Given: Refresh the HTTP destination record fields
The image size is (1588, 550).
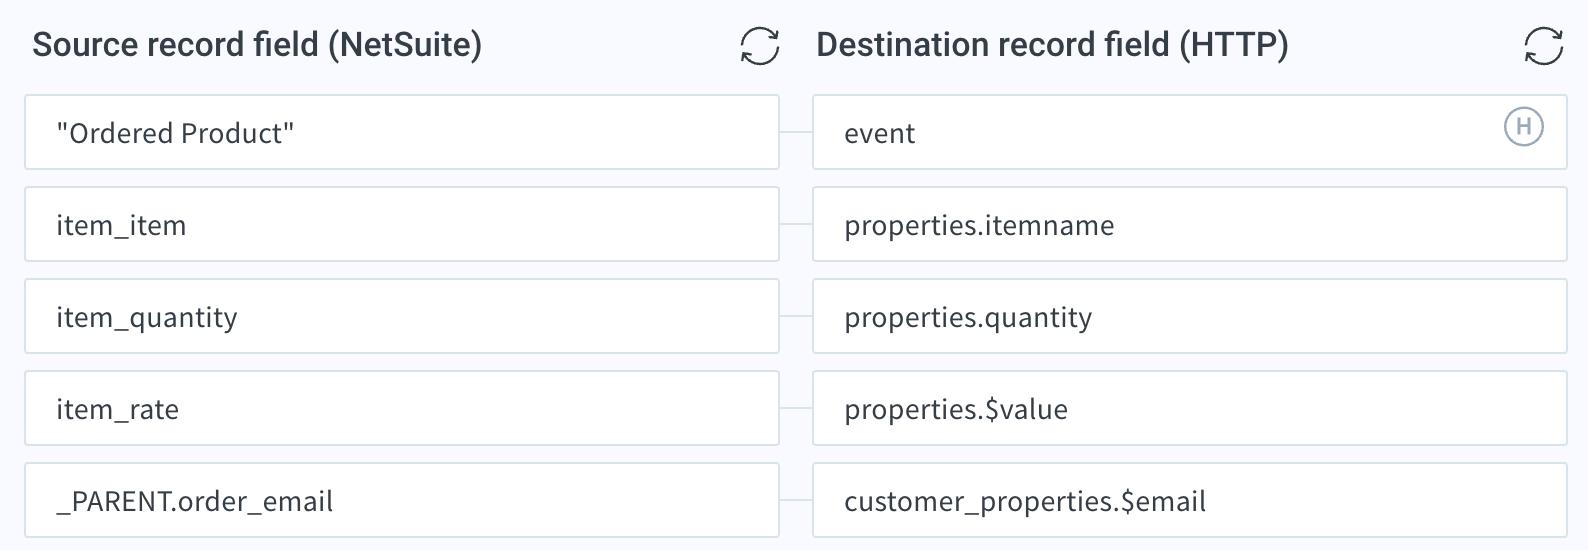Looking at the screenshot, I should pyautogui.click(x=1544, y=46).
